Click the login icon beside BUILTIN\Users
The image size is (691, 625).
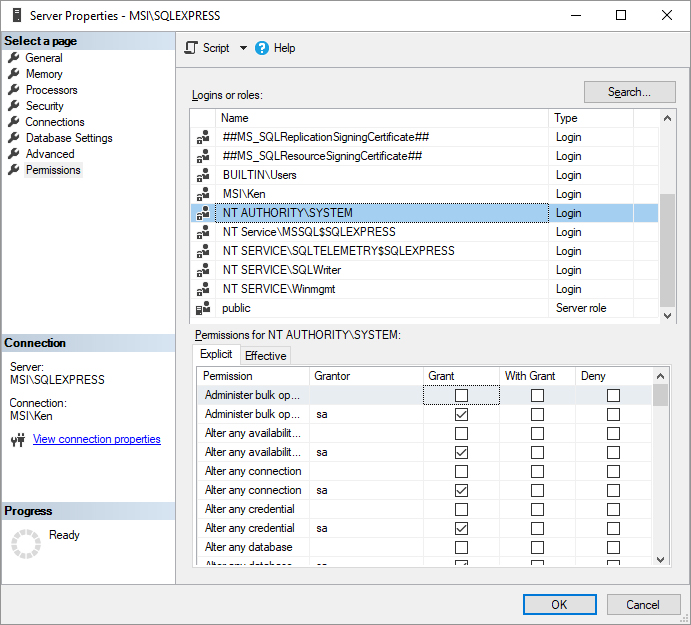[203, 175]
